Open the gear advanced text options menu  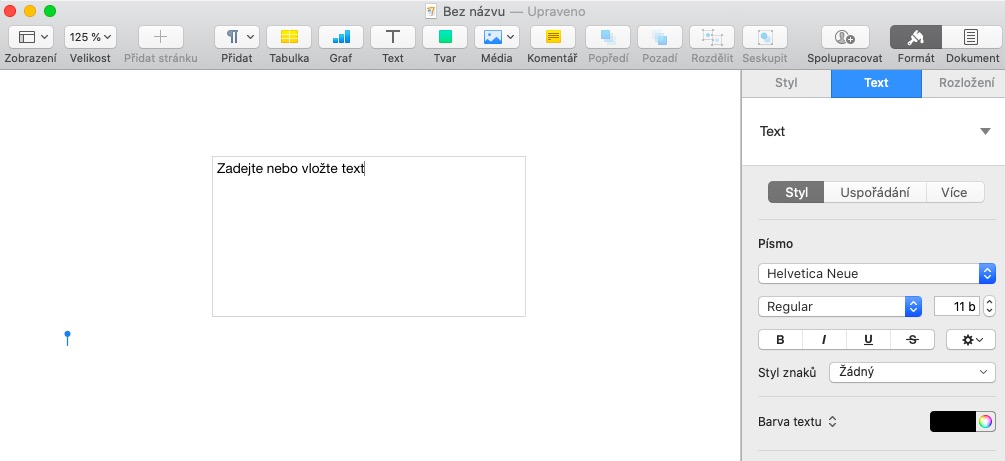pos(971,340)
